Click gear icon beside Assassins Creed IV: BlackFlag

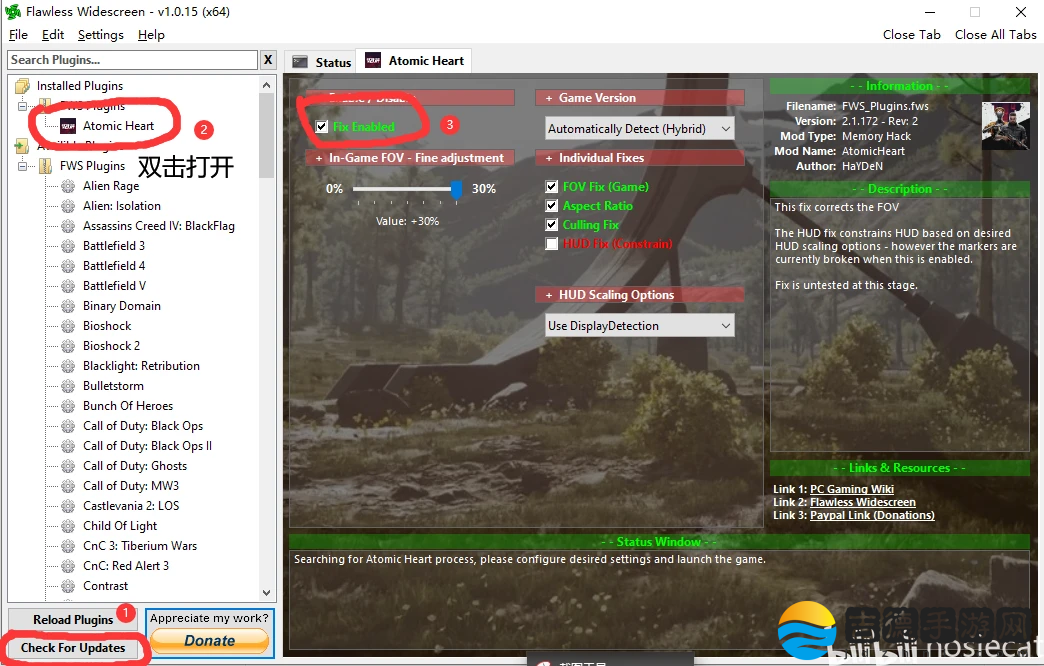click(68, 226)
